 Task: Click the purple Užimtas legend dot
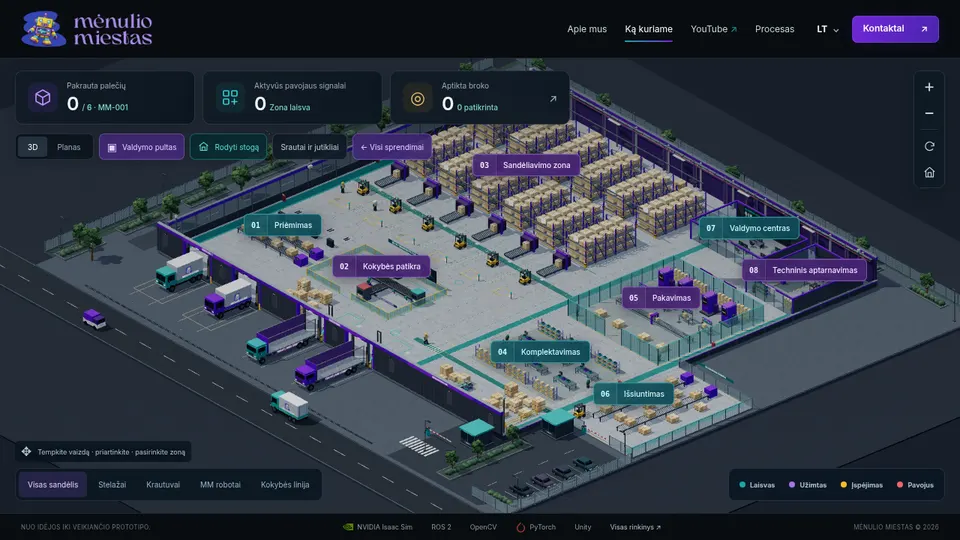pos(792,484)
